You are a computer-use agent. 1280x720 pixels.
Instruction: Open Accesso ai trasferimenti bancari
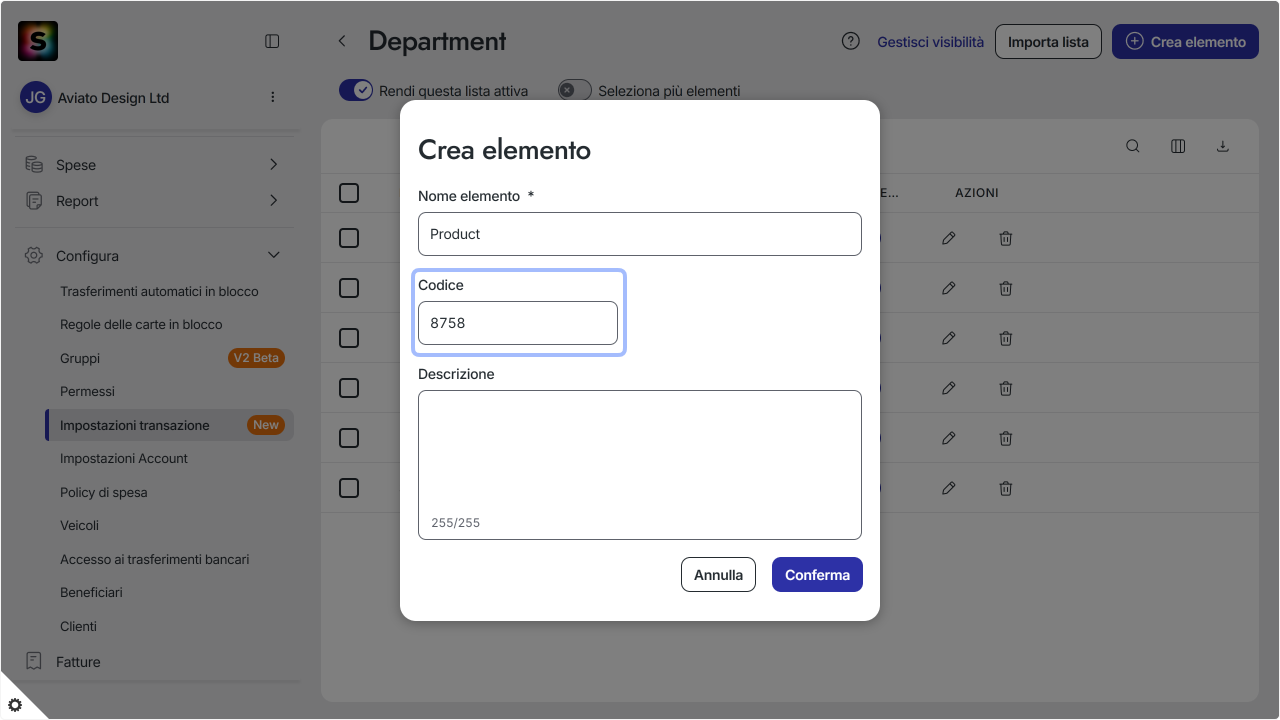(155, 559)
